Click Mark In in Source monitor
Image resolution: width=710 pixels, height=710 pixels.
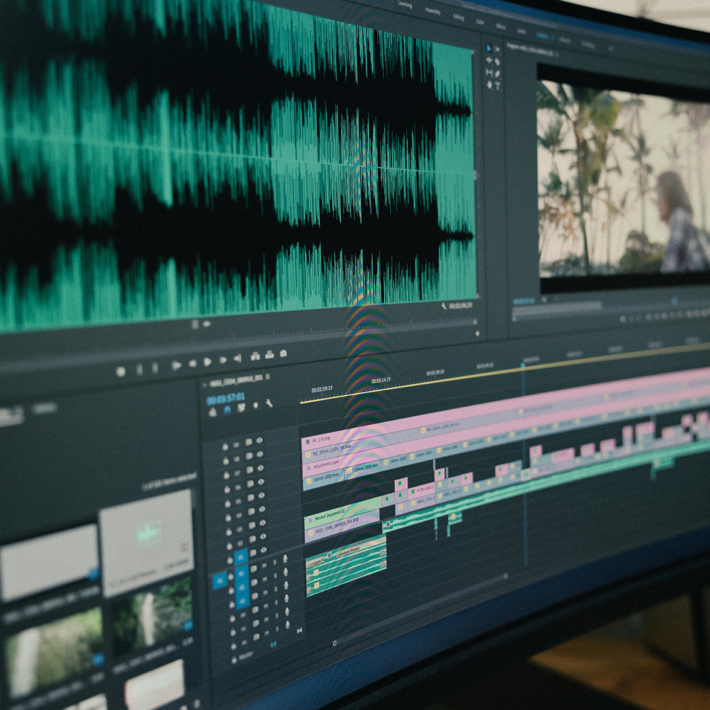139,370
